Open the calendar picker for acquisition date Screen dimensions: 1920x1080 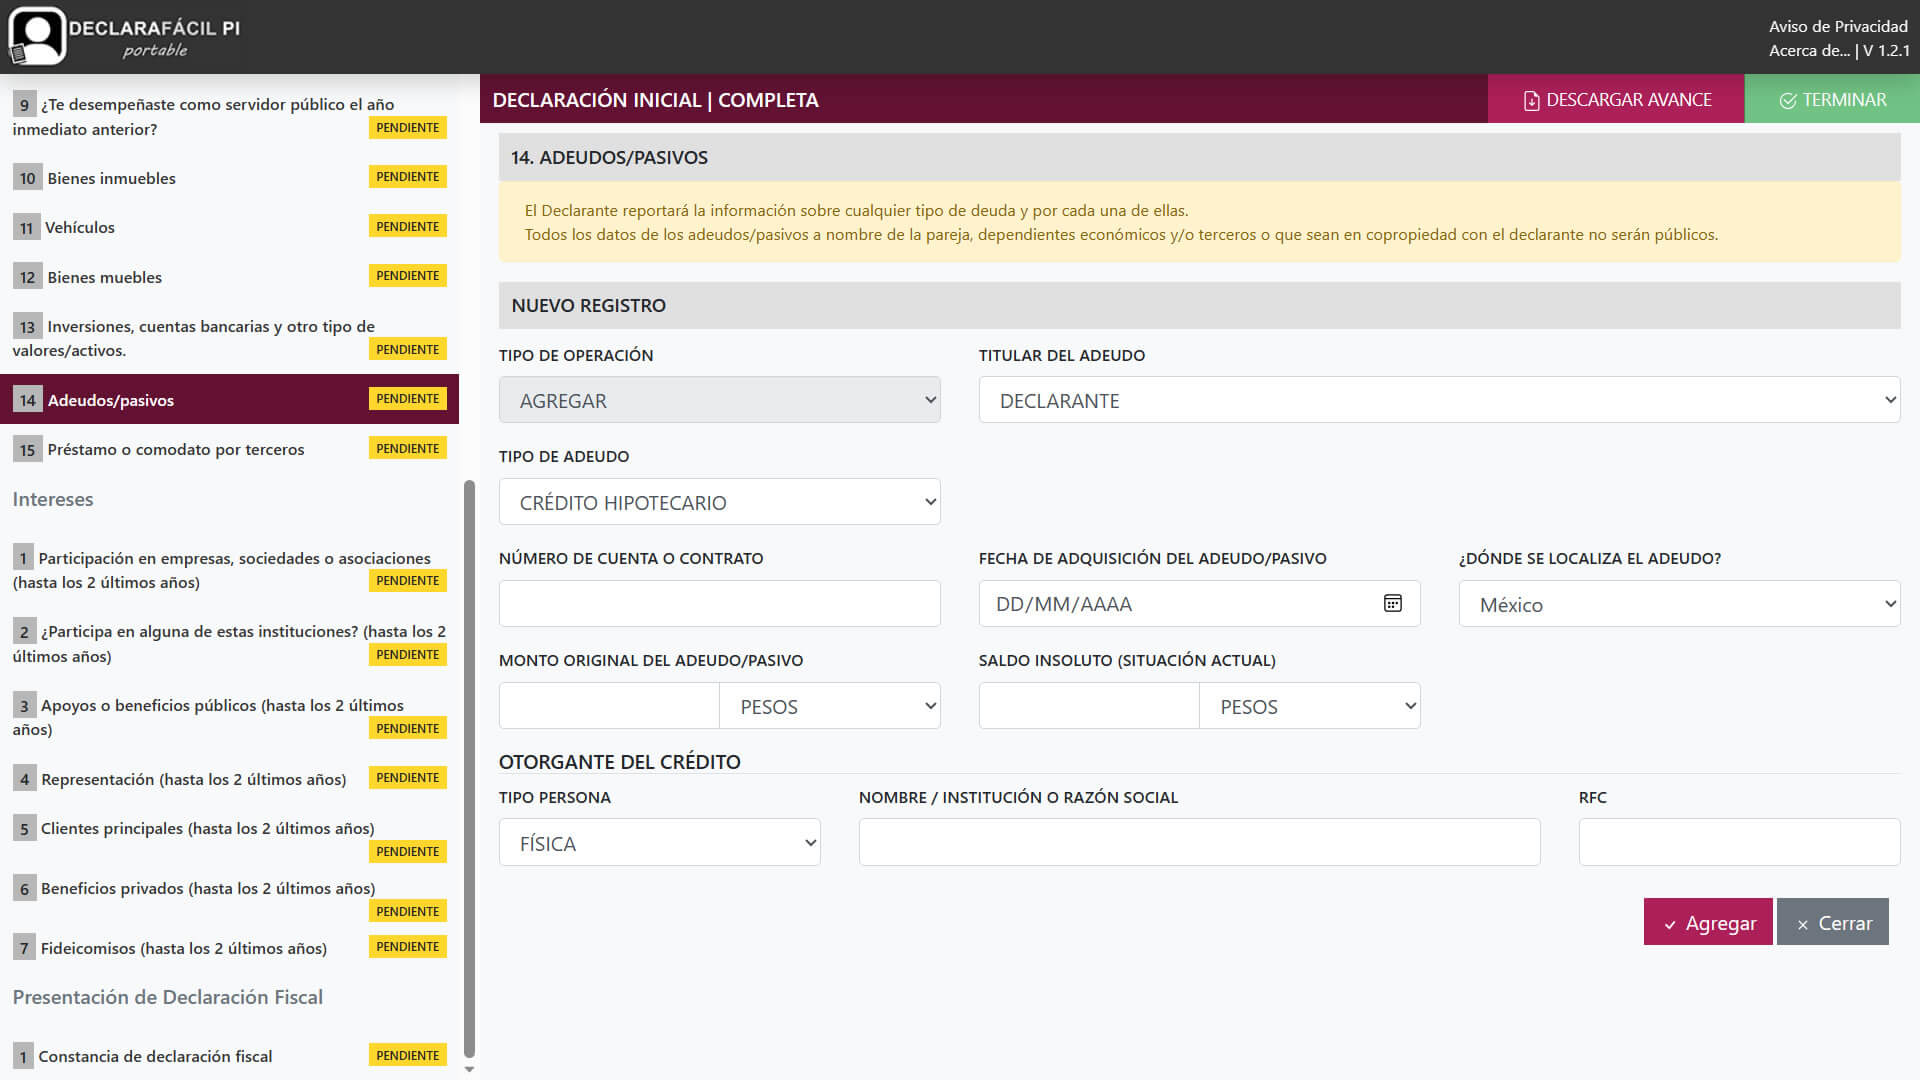pyautogui.click(x=1392, y=603)
